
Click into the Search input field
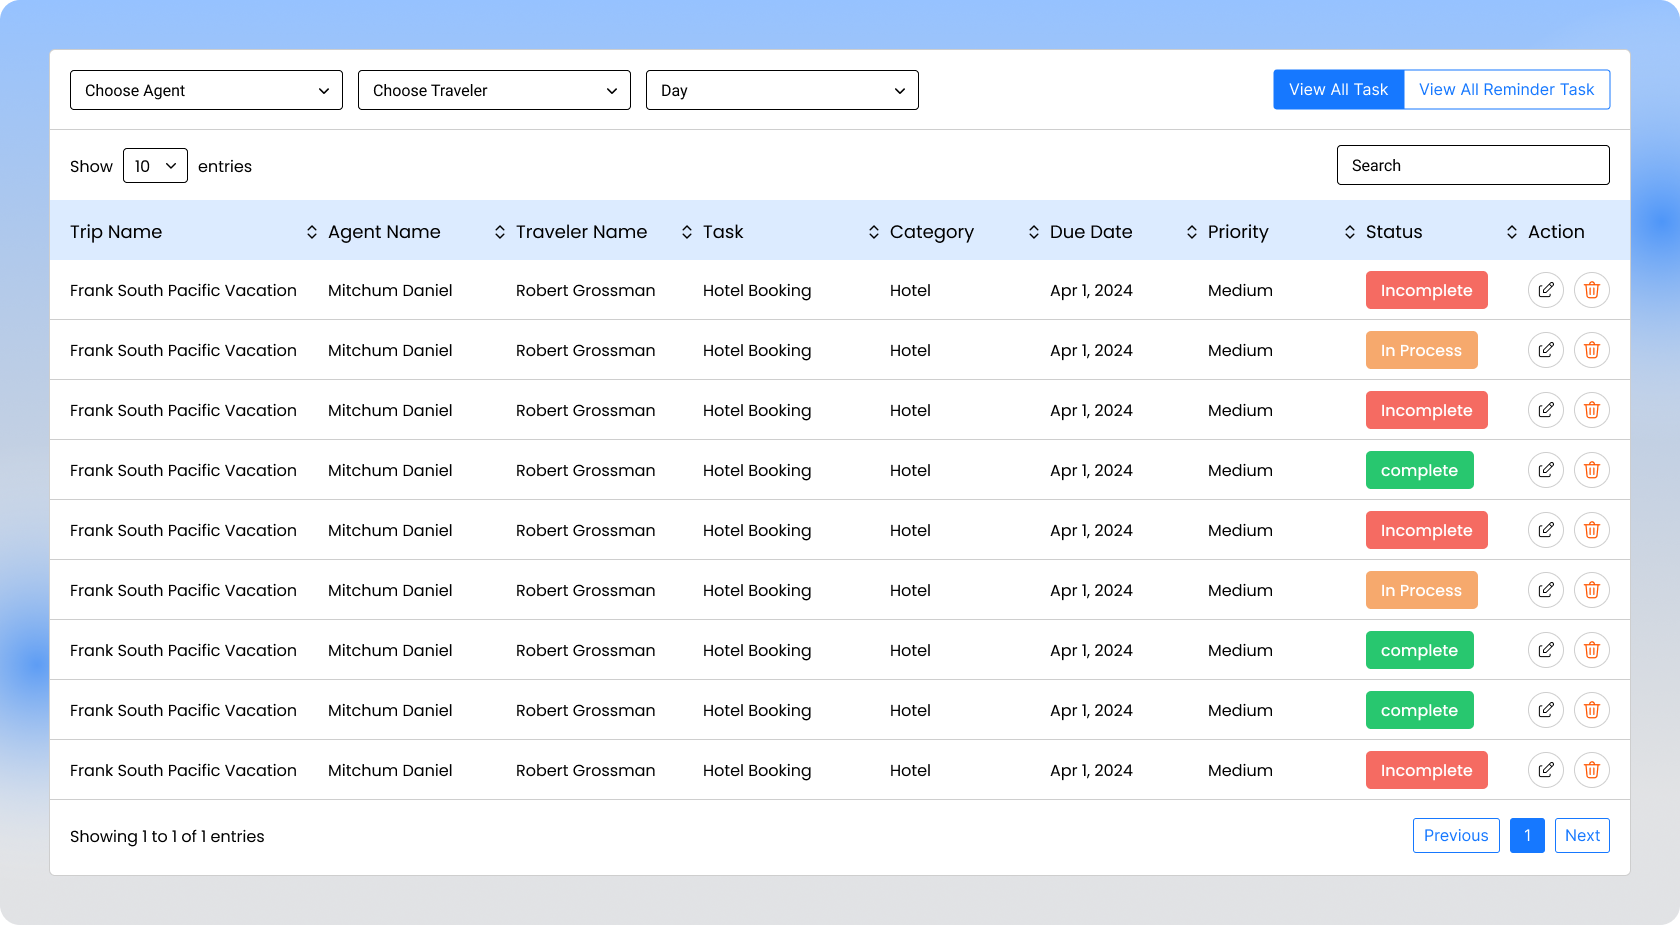pos(1472,166)
